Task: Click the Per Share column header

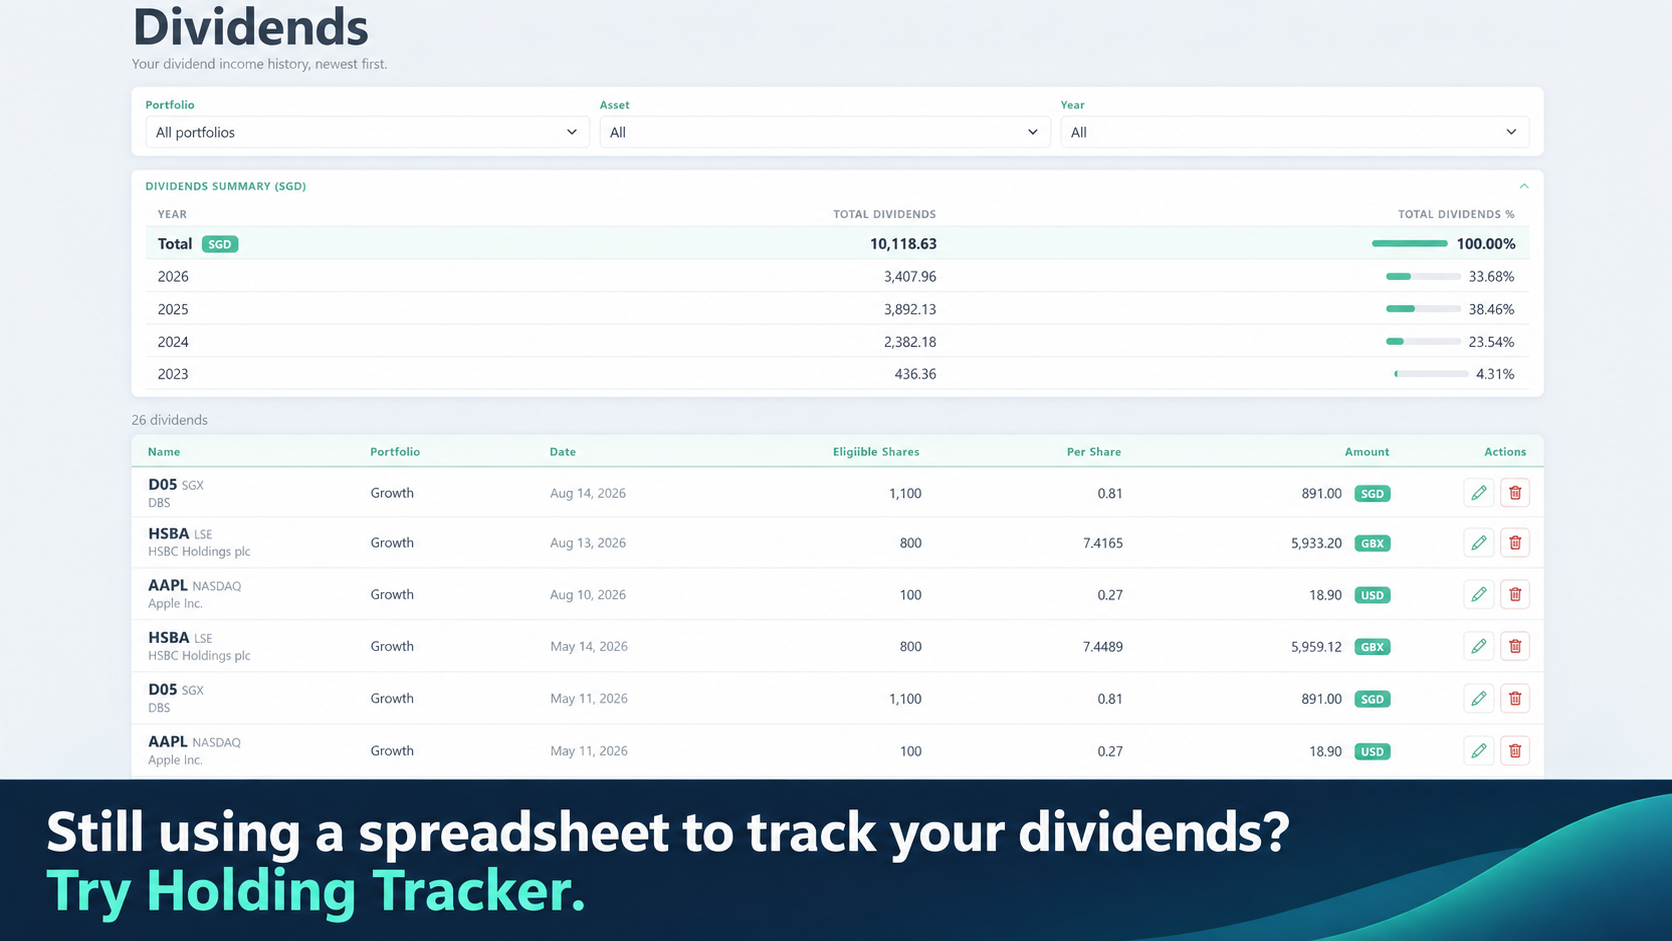Action: (x=1094, y=452)
